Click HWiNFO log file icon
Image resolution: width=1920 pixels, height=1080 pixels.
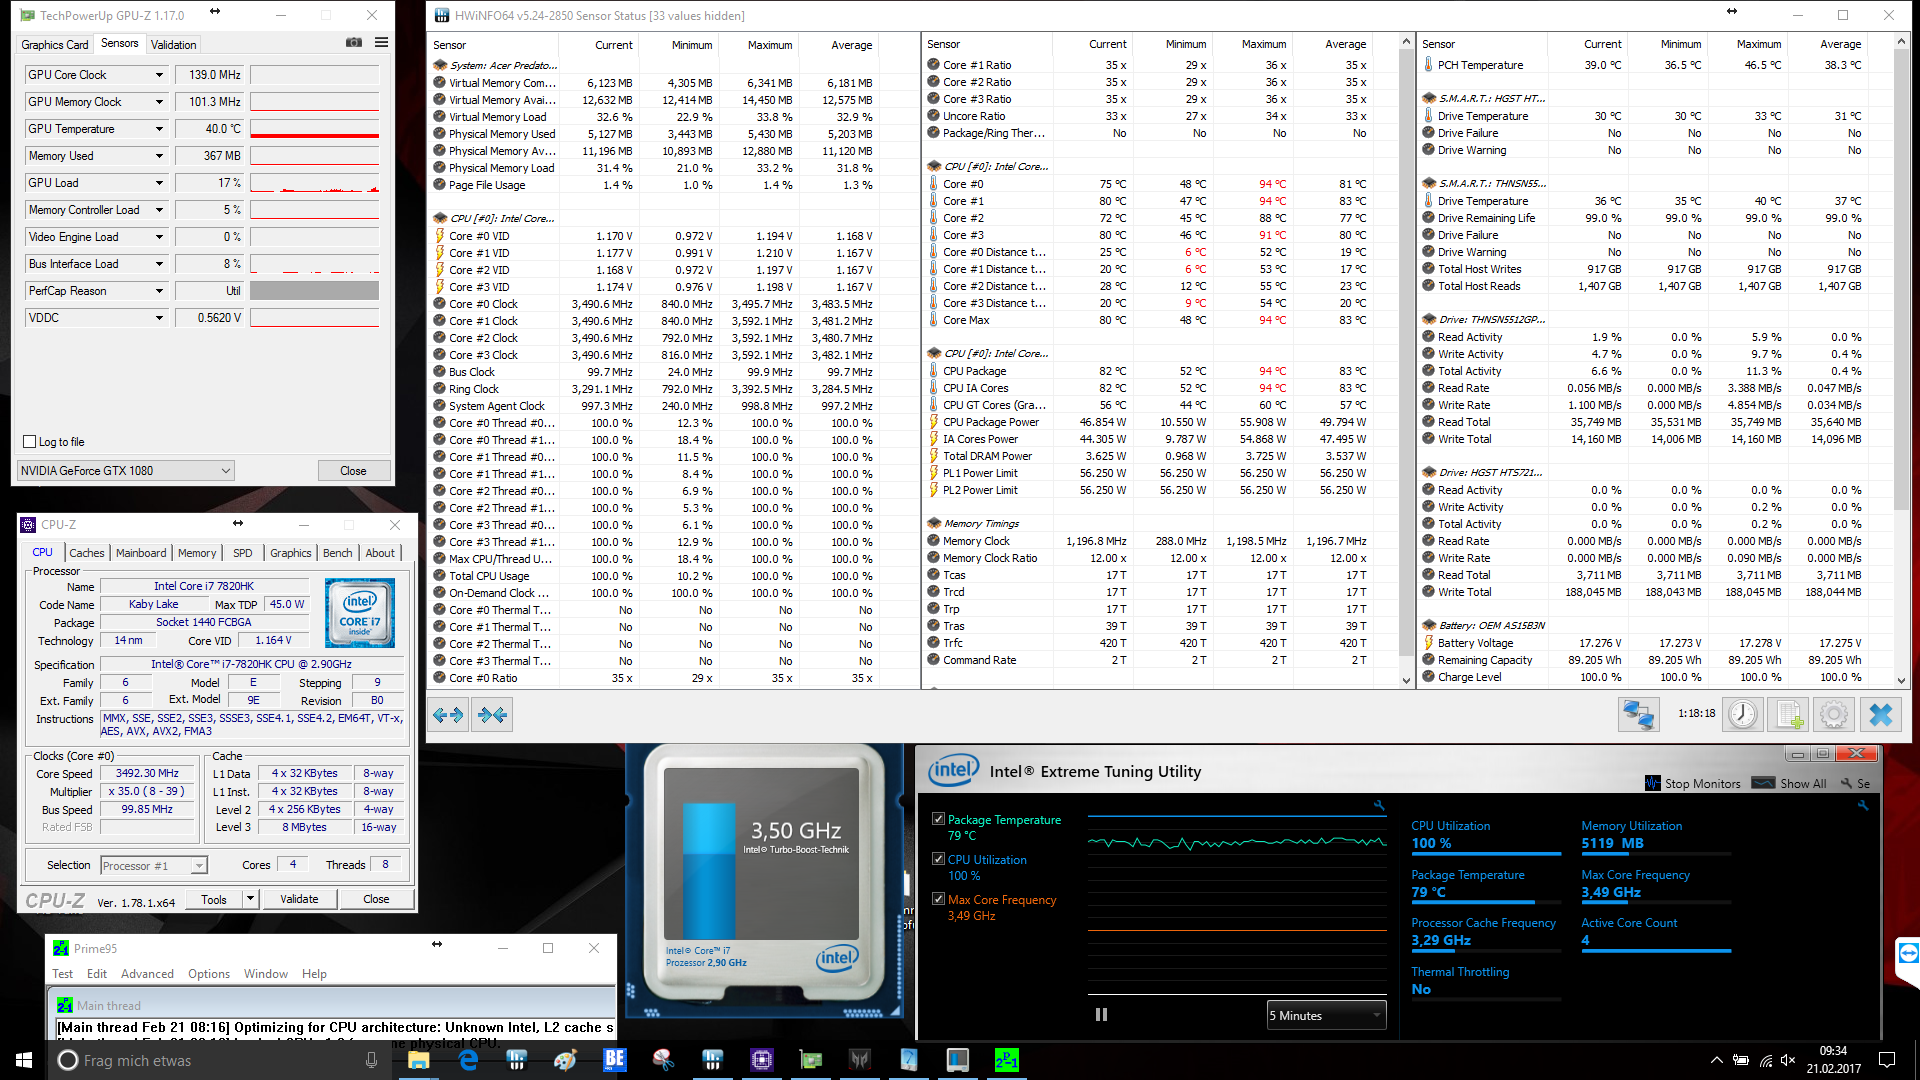(x=1788, y=715)
